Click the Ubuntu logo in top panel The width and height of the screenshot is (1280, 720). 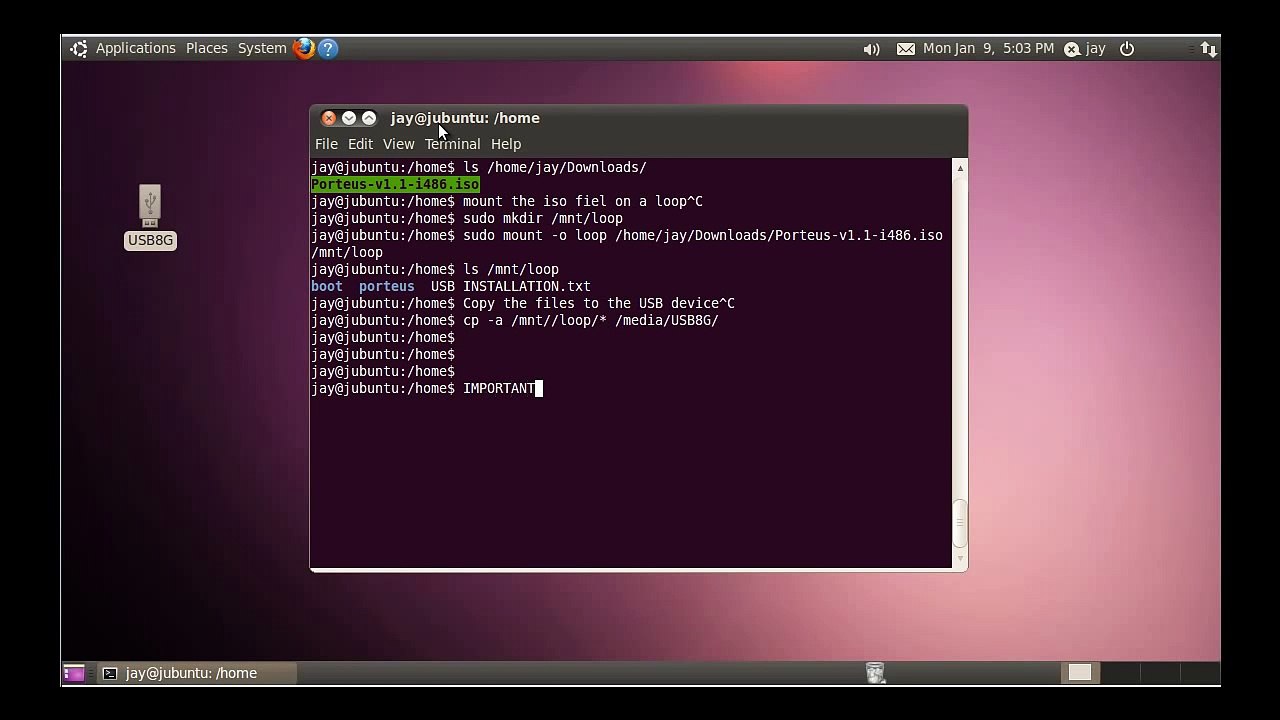(x=79, y=48)
